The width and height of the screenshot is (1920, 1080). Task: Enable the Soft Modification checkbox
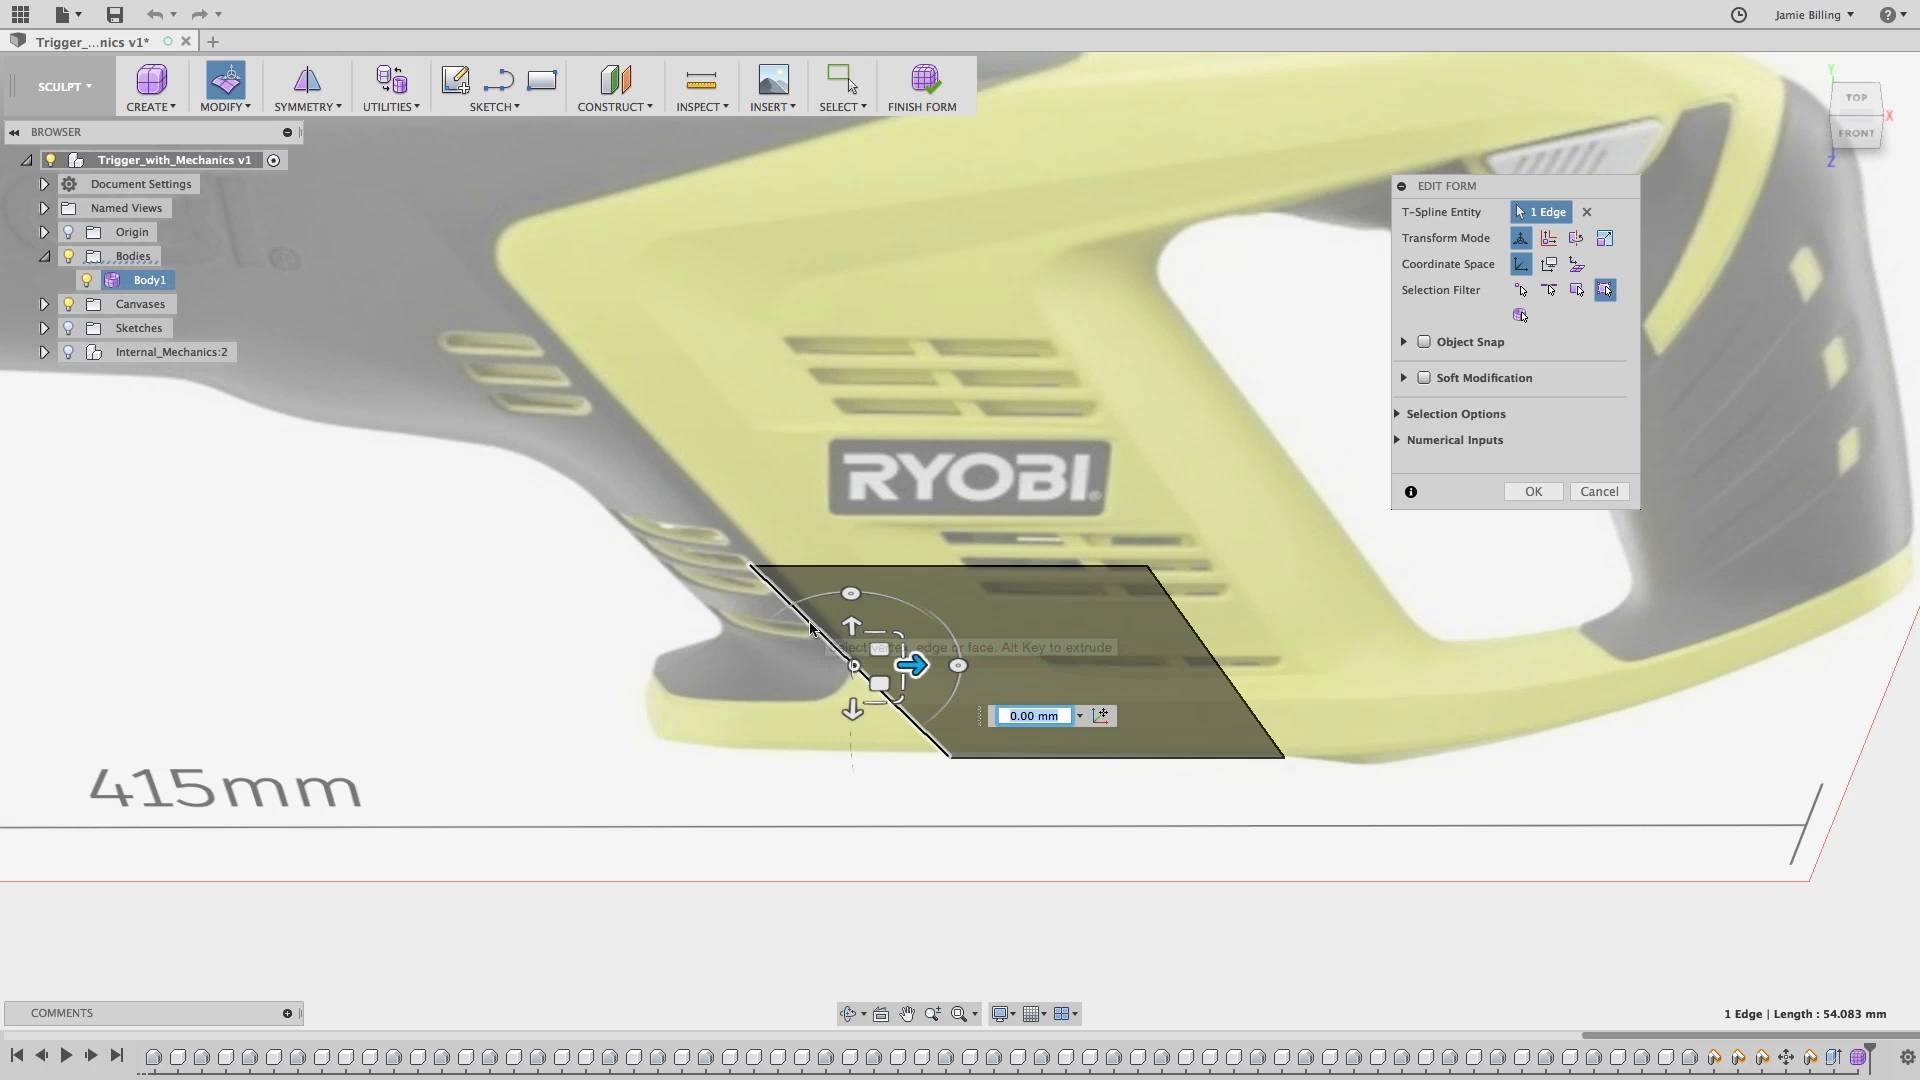[1424, 377]
